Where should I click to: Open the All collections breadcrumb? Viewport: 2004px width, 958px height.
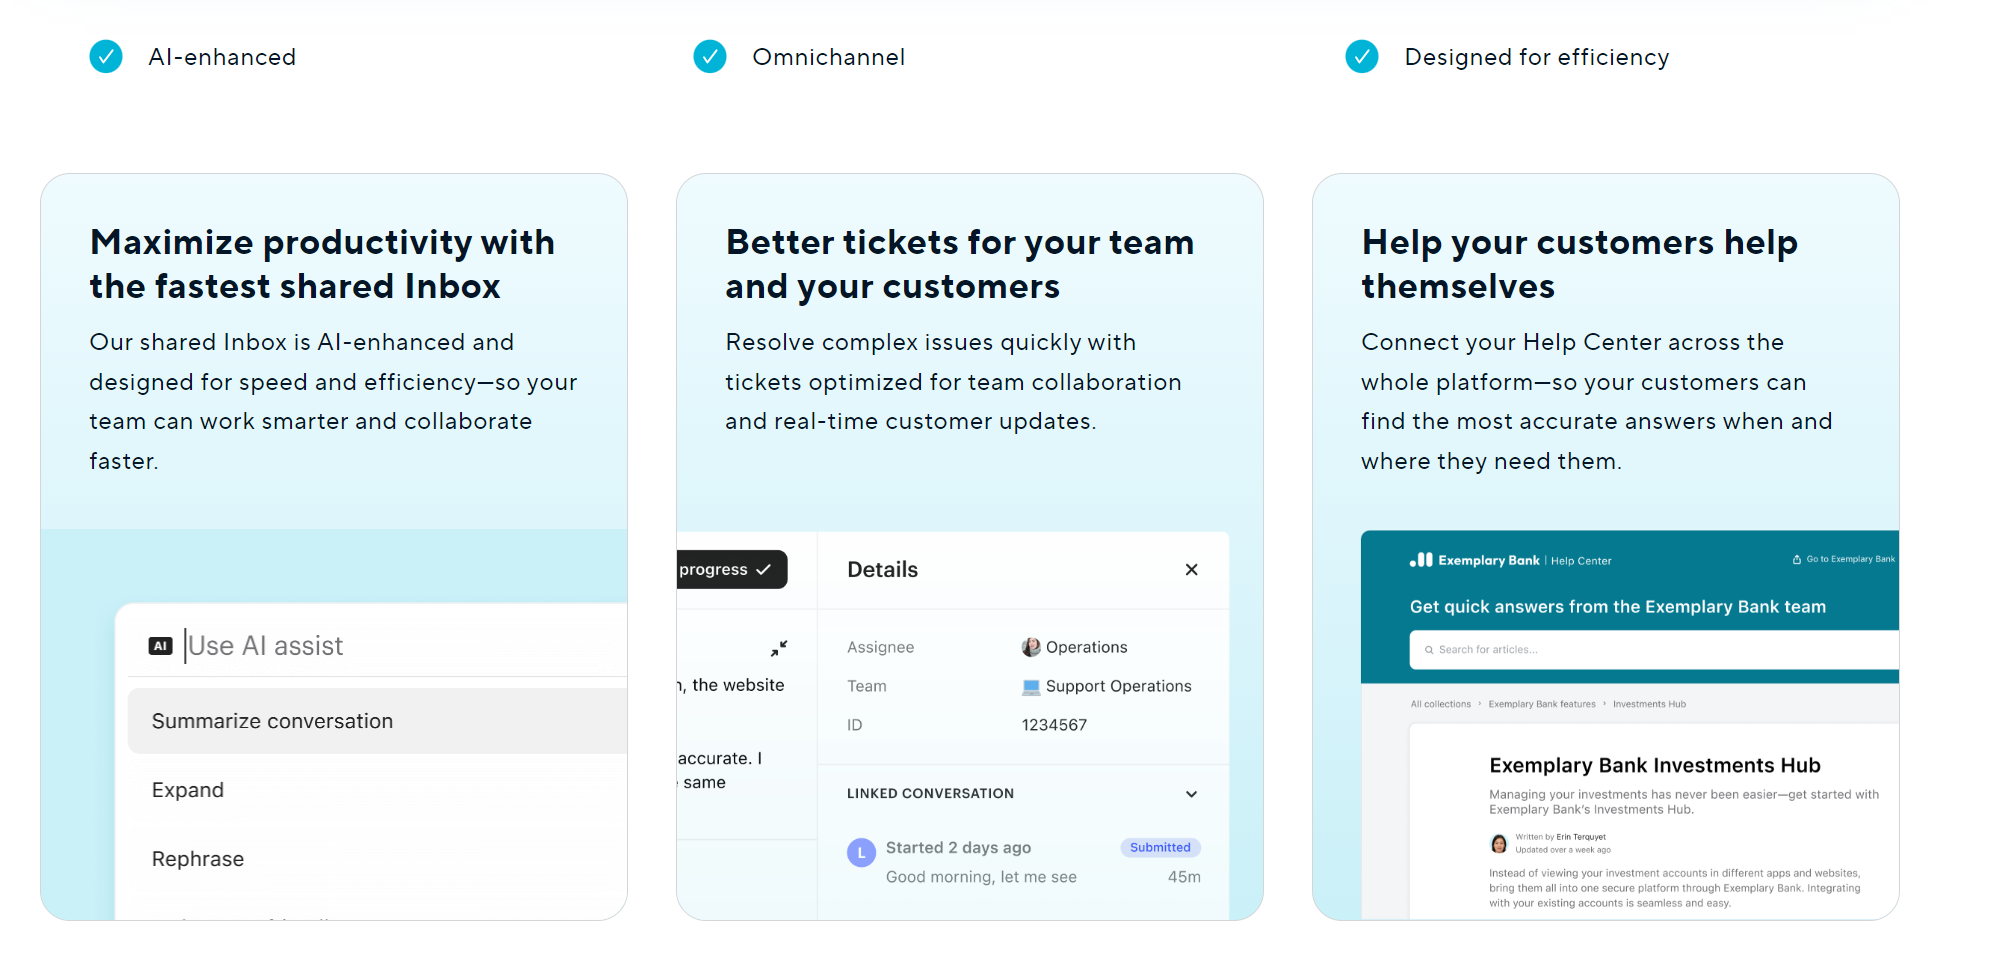pyautogui.click(x=1440, y=704)
